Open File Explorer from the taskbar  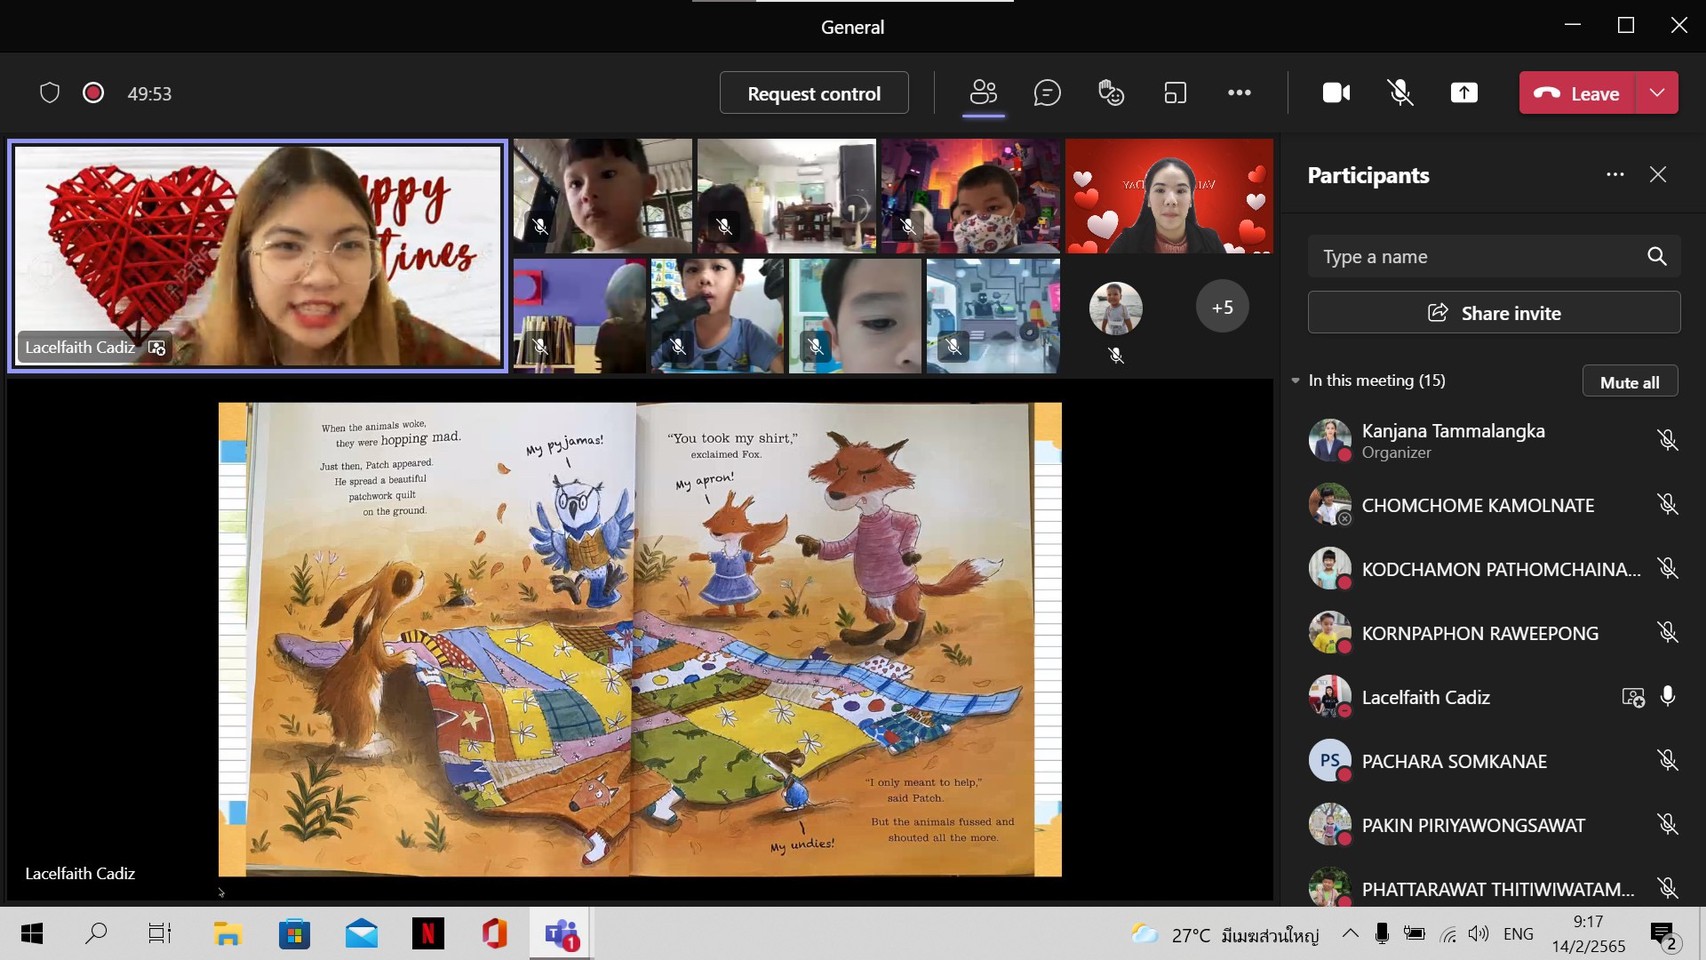pos(228,934)
